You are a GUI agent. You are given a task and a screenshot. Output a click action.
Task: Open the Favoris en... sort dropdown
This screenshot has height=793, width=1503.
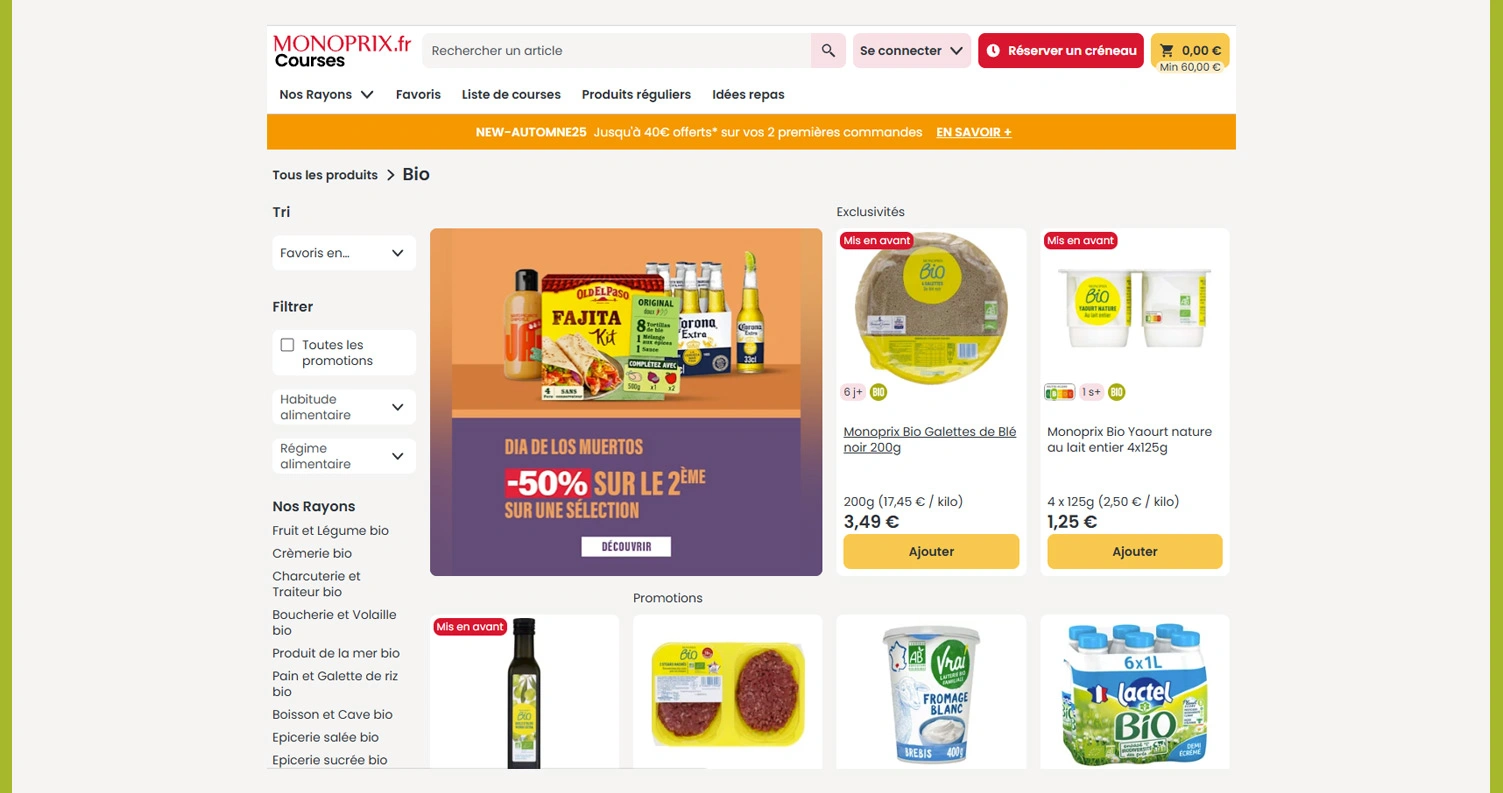344,253
